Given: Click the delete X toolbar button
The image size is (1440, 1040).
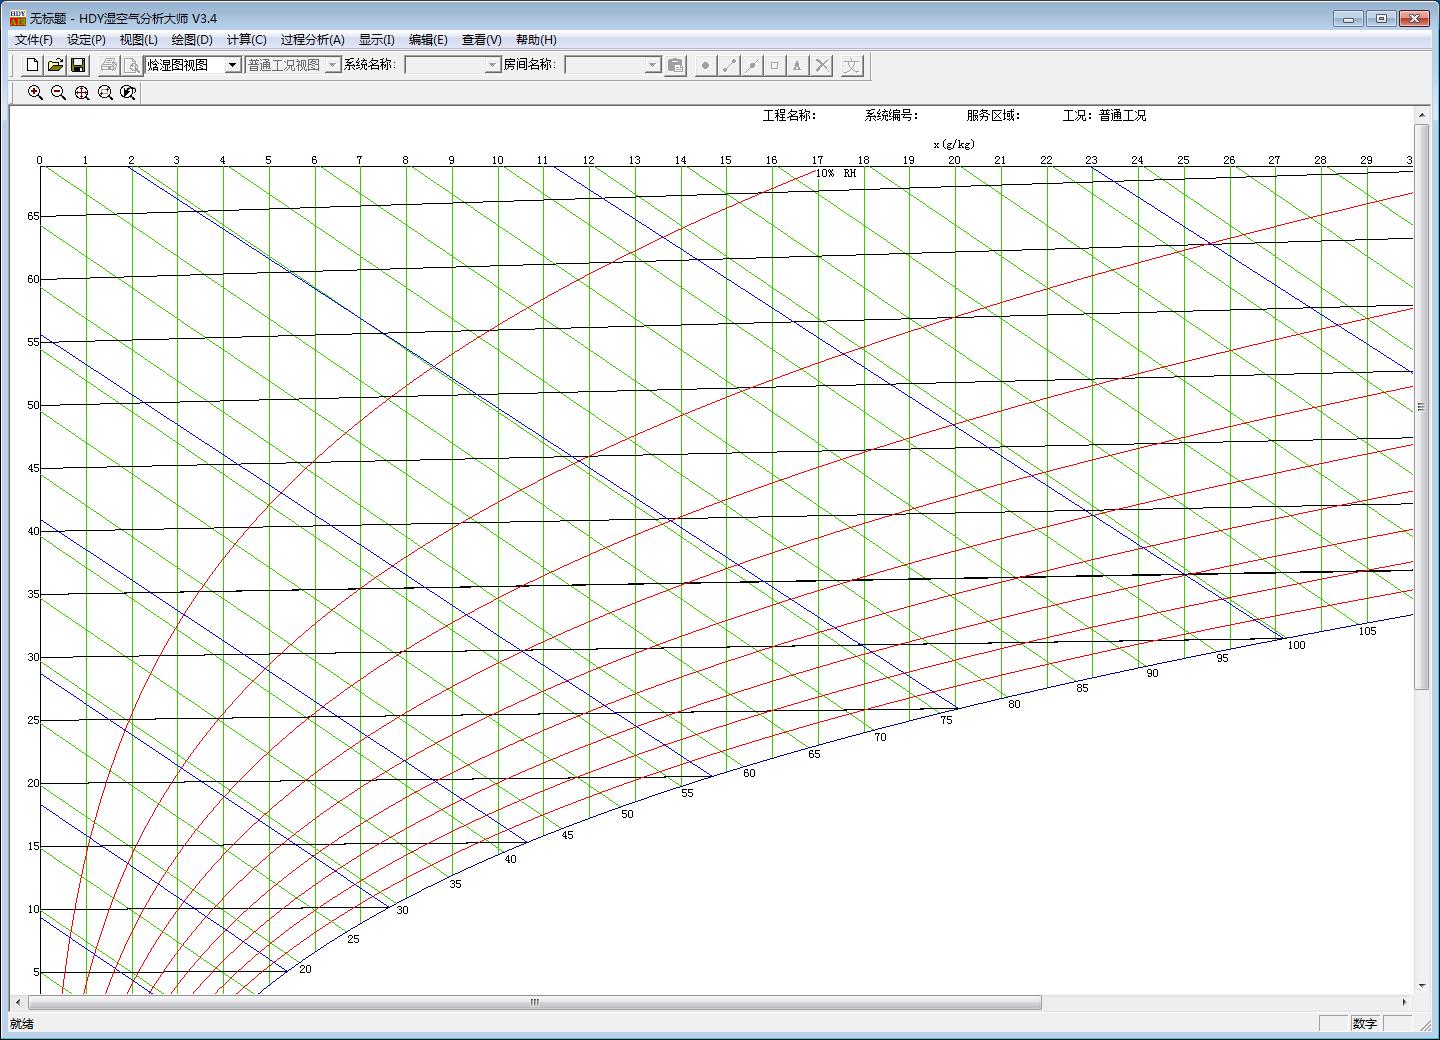Looking at the screenshot, I should [x=822, y=65].
